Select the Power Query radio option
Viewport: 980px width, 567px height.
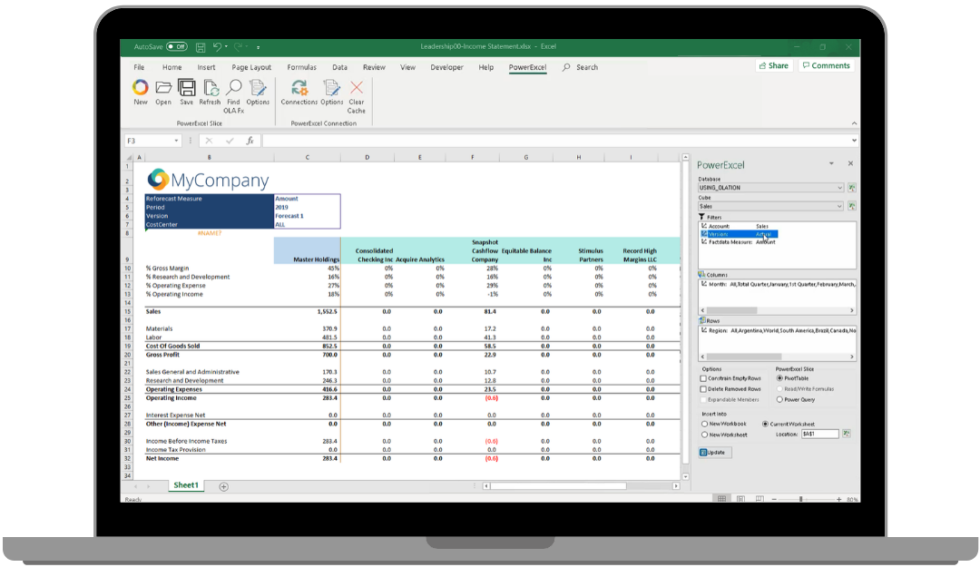pyautogui.click(x=780, y=398)
